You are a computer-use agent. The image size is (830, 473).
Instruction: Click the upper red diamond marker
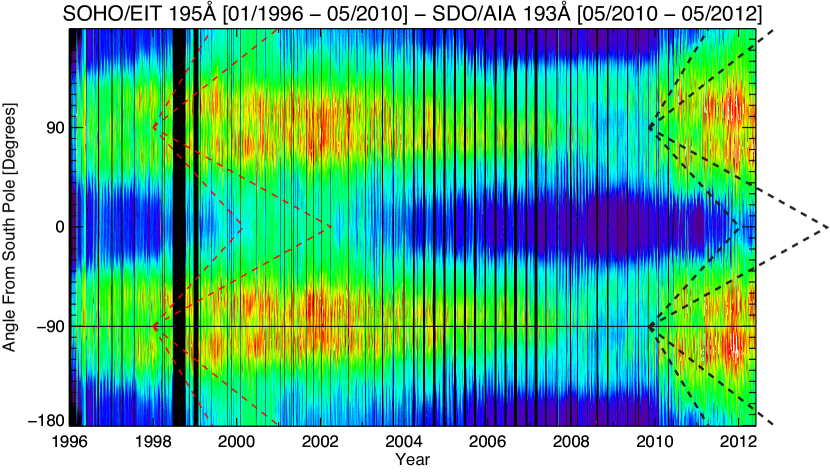pos(155,127)
